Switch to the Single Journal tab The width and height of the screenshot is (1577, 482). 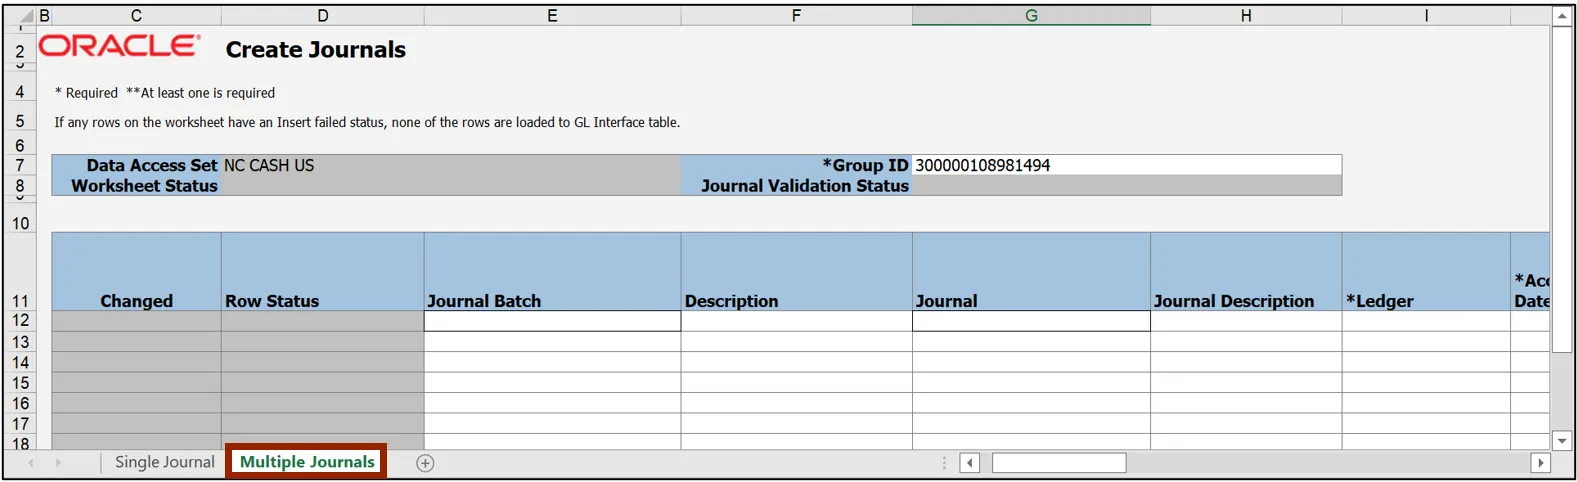pos(164,462)
